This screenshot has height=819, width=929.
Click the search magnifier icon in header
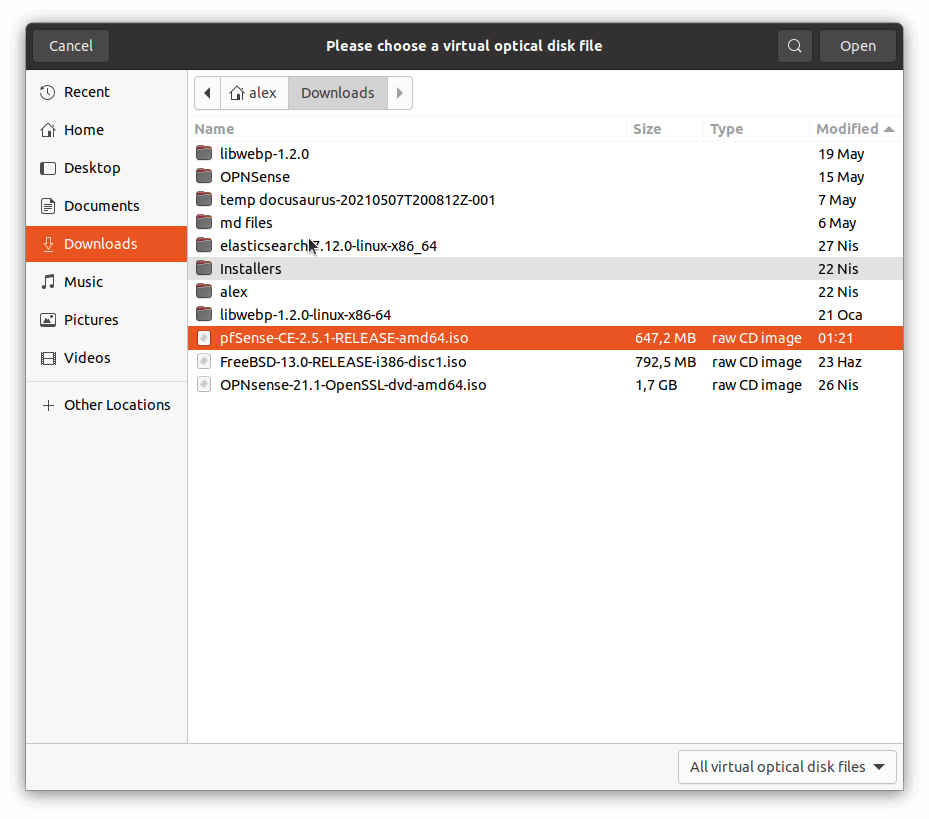click(794, 46)
